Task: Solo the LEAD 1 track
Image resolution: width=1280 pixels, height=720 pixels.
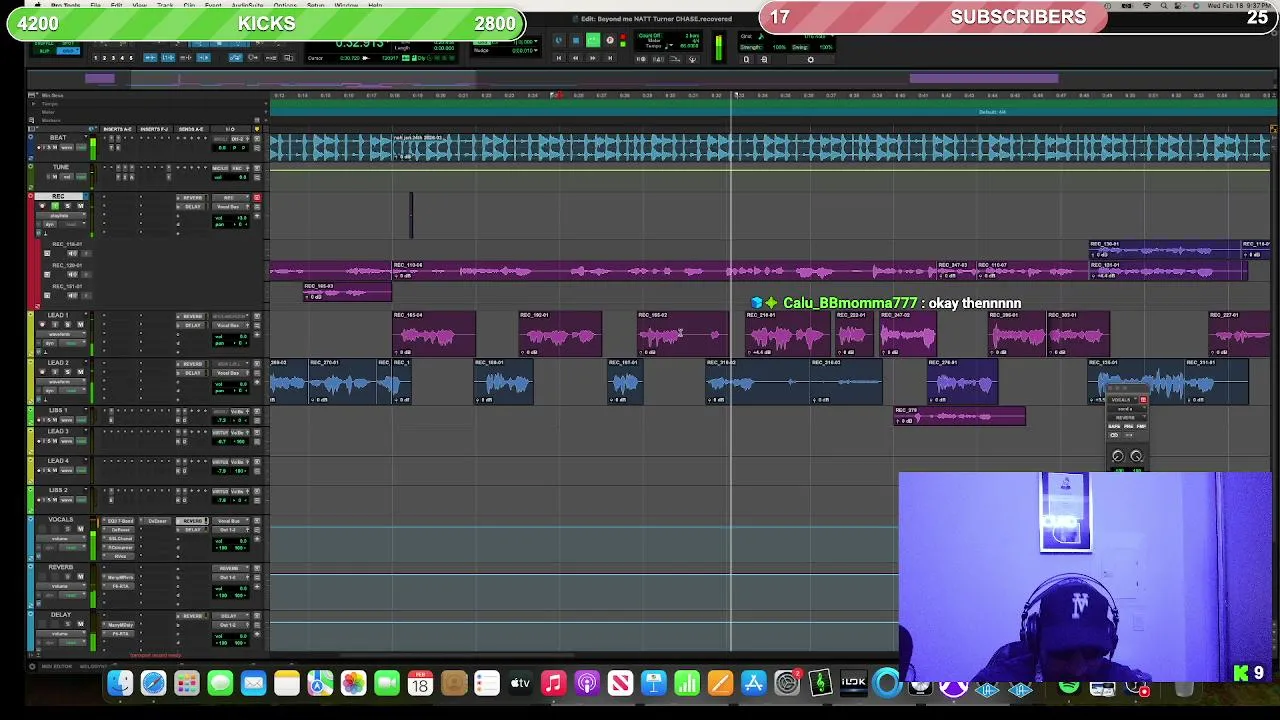Action: point(67,324)
